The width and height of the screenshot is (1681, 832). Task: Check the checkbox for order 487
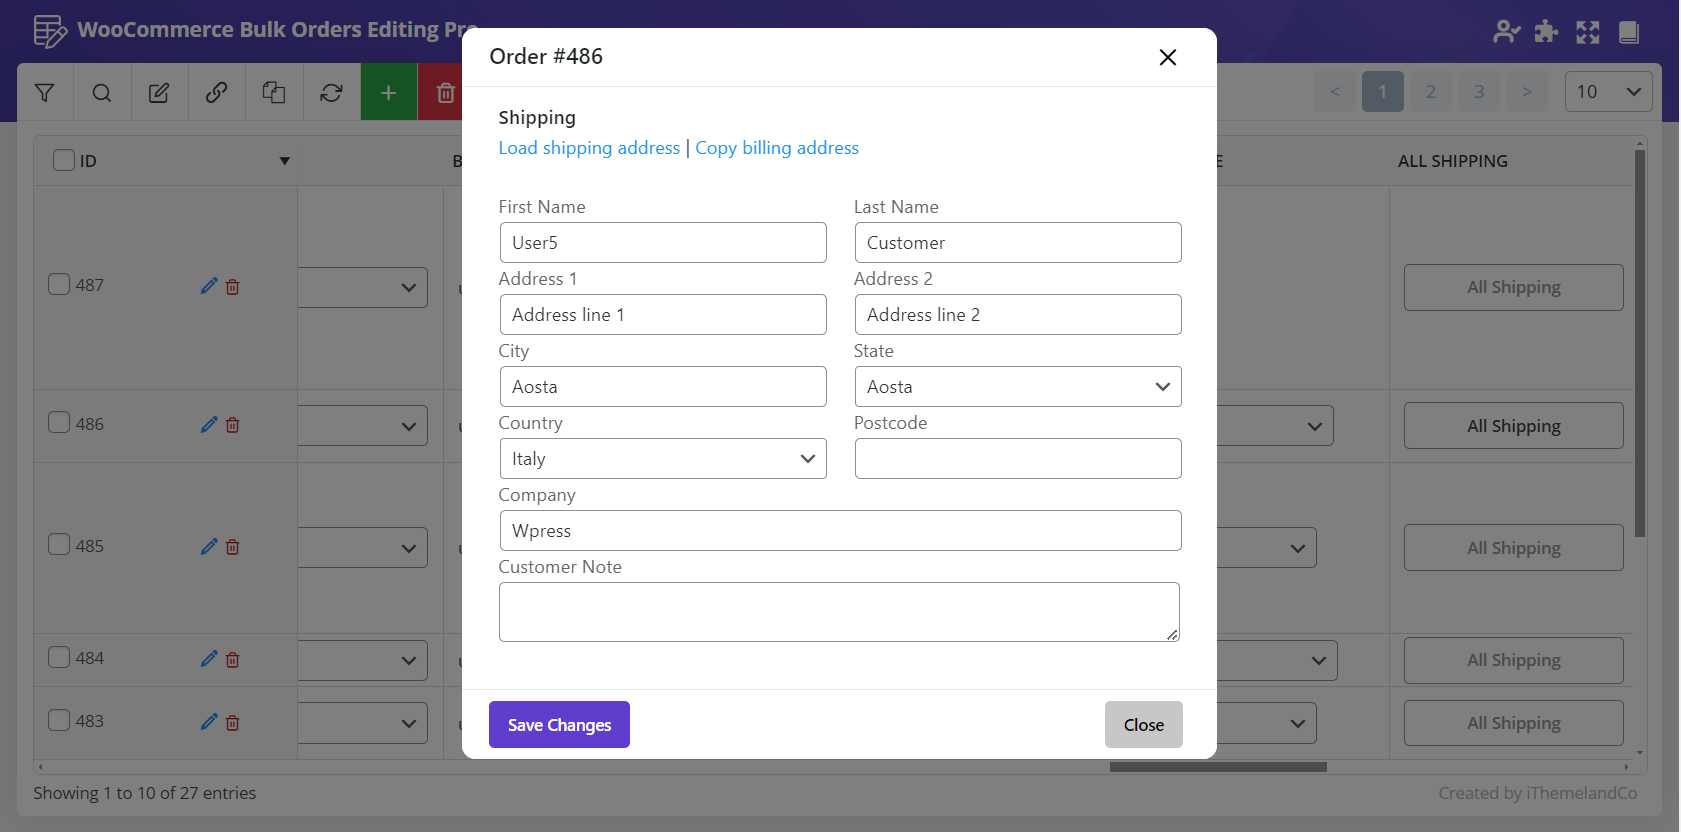point(59,285)
